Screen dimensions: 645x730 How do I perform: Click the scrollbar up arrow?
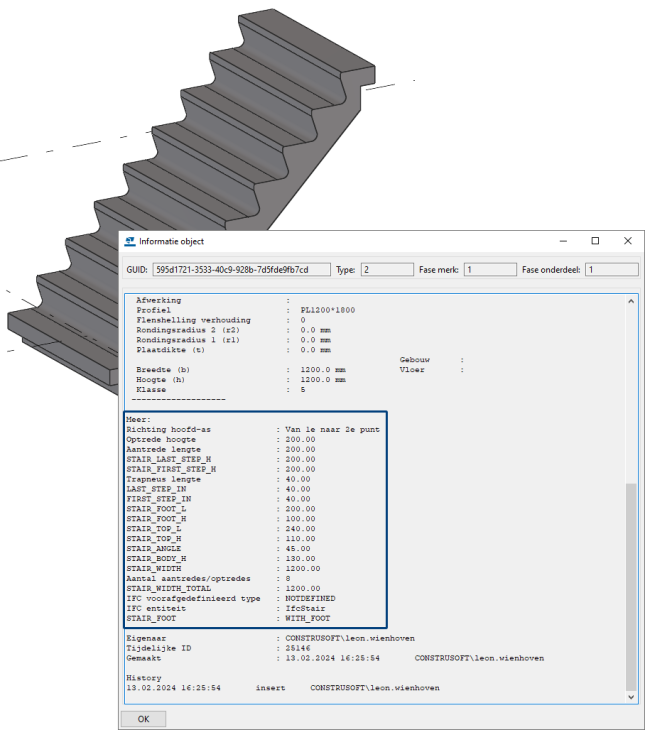[x=630, y=301]
